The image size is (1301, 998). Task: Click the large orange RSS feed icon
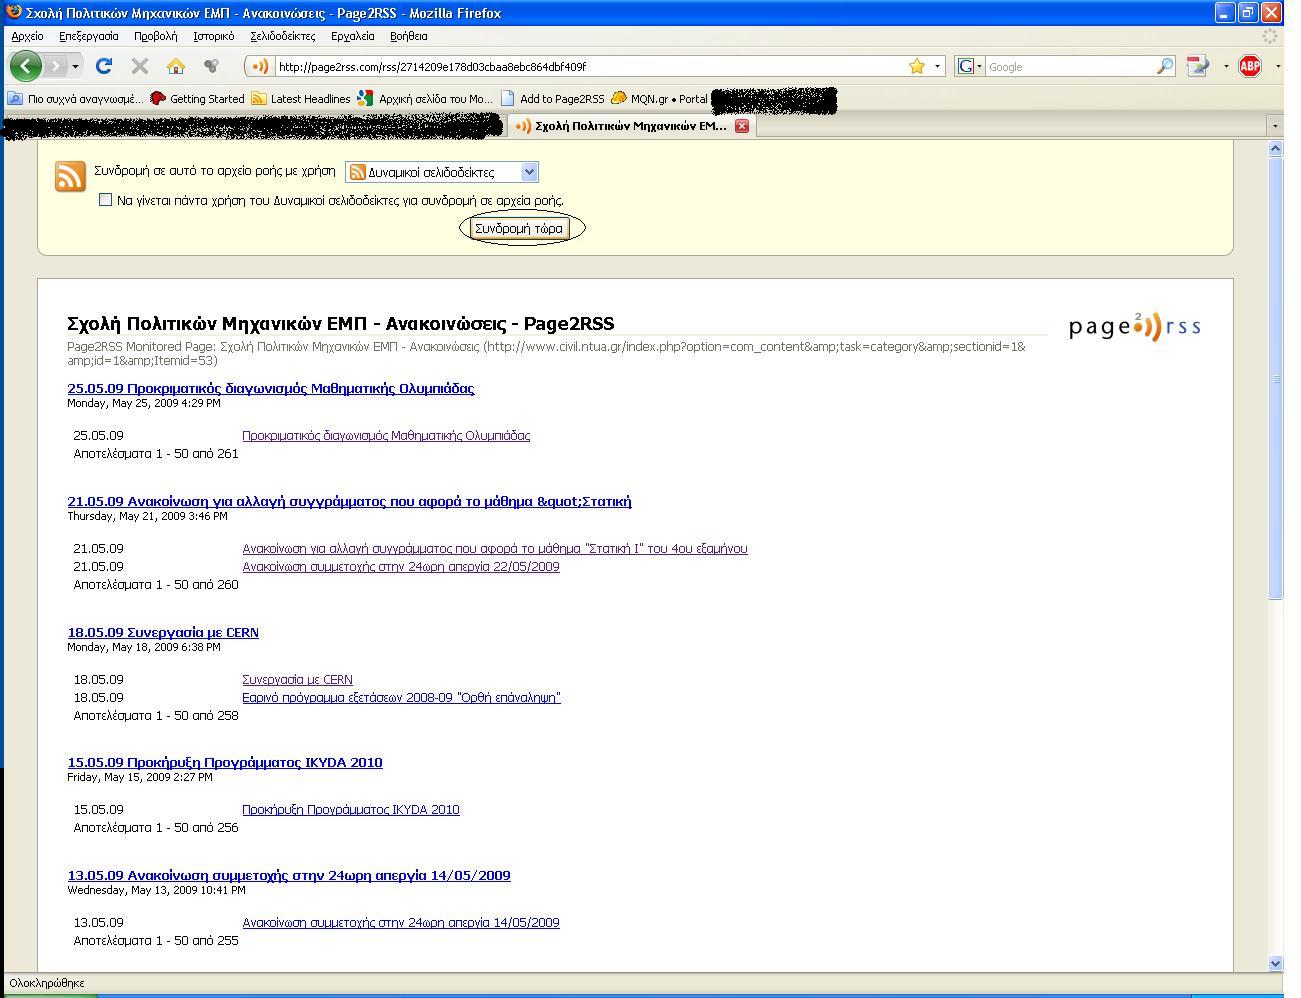tap(70, 176)
